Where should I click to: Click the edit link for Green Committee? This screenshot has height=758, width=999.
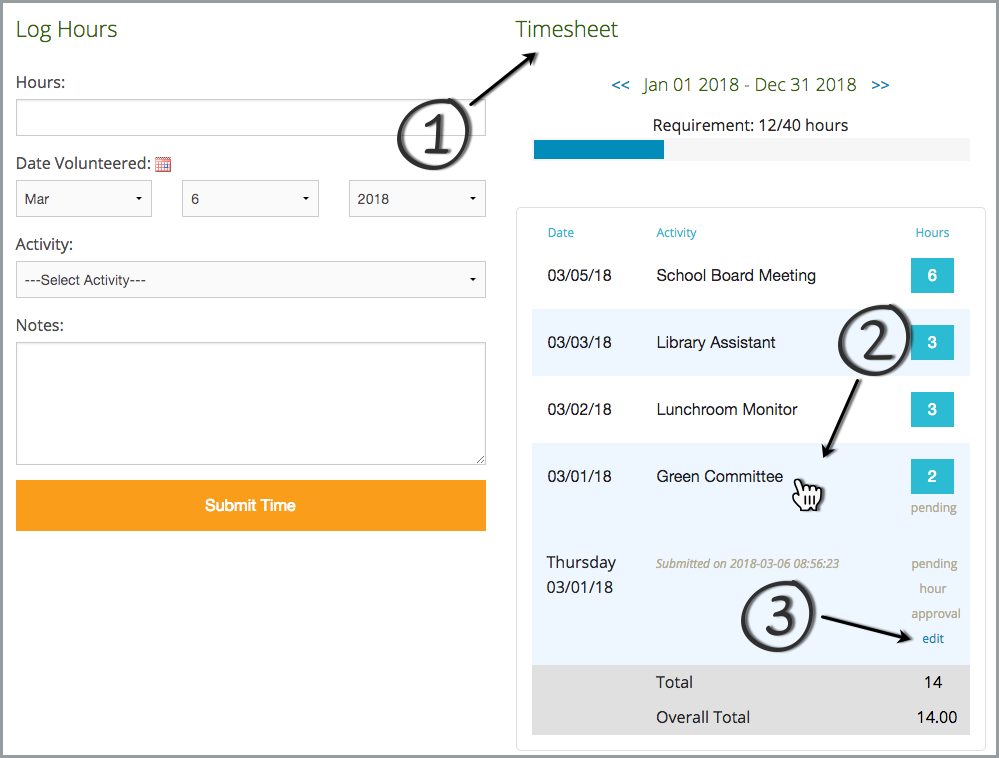pos(933,638)
